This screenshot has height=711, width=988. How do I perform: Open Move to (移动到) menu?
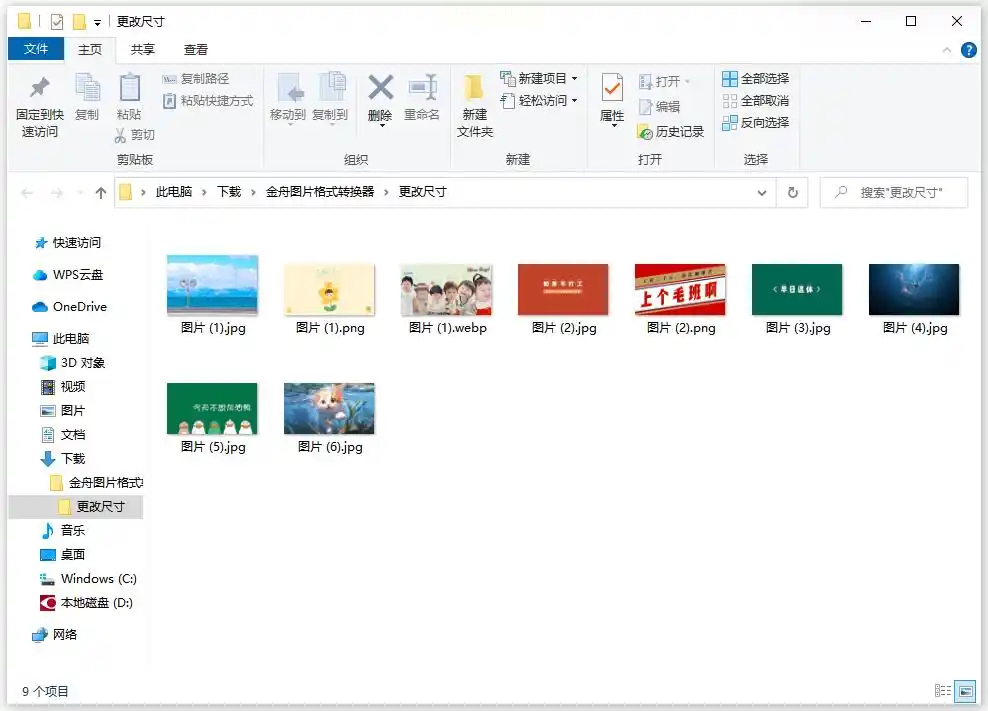[x=288, y=98]
